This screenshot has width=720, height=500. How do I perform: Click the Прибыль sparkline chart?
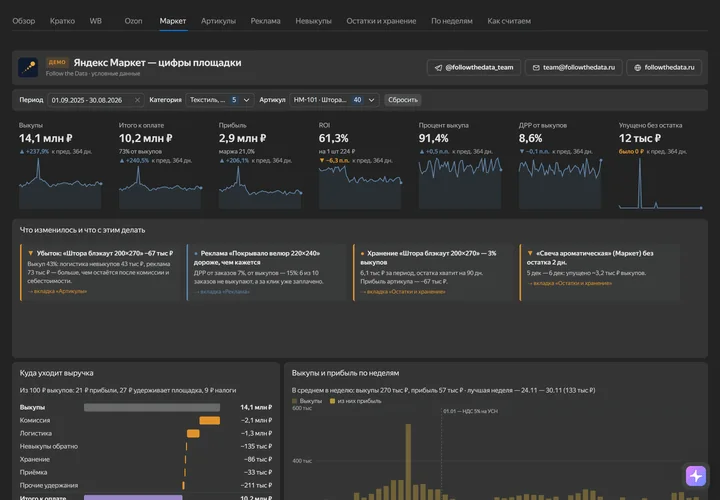pos(260,187)
